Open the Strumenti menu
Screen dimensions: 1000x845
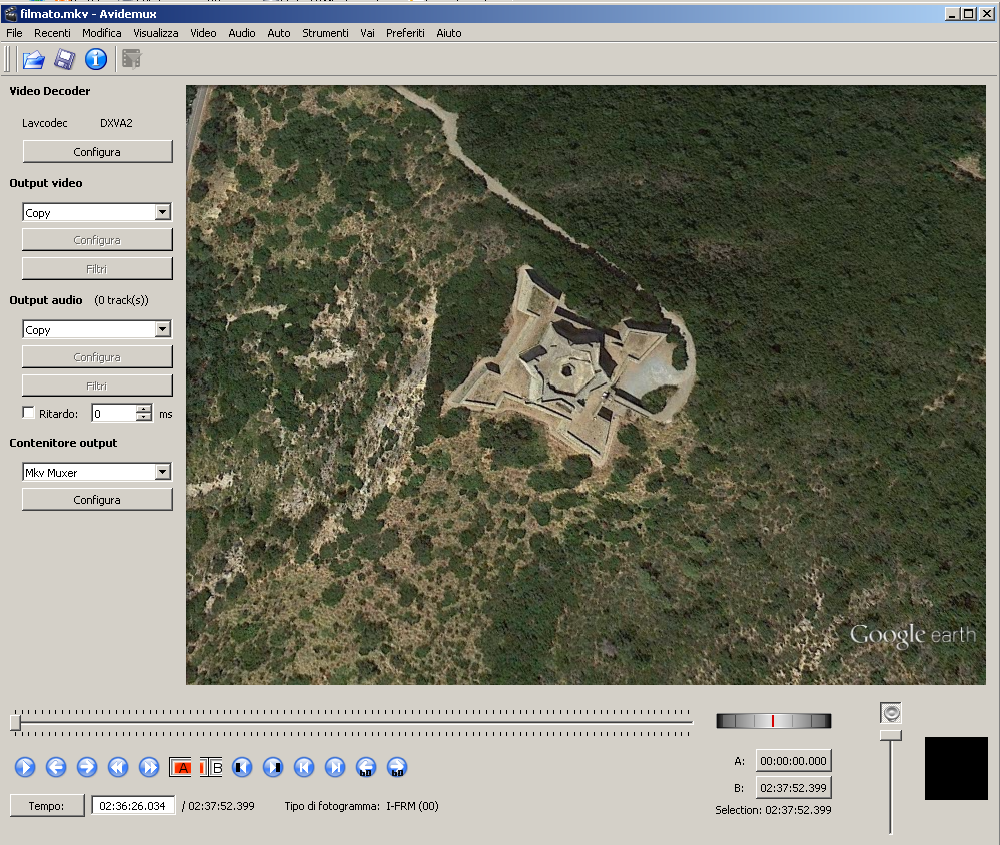pyautogui.click(x=325, y=33)
